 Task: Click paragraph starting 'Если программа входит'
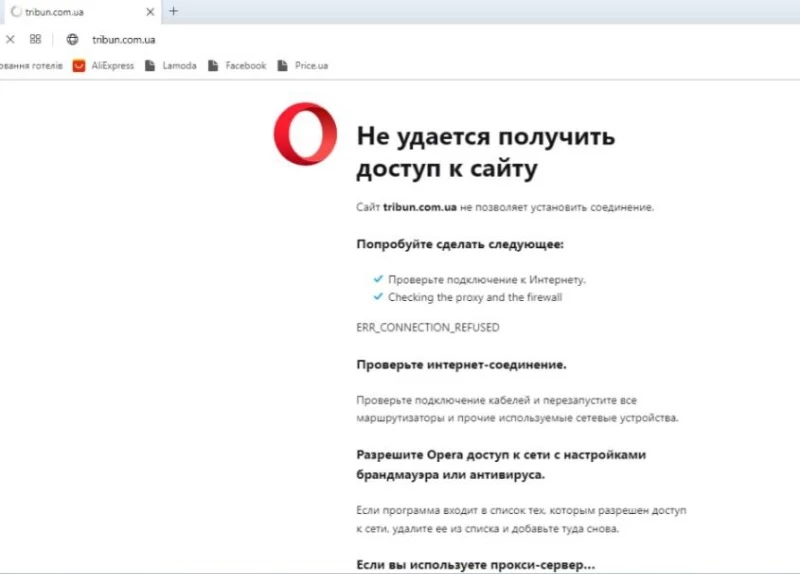point(521,519)
